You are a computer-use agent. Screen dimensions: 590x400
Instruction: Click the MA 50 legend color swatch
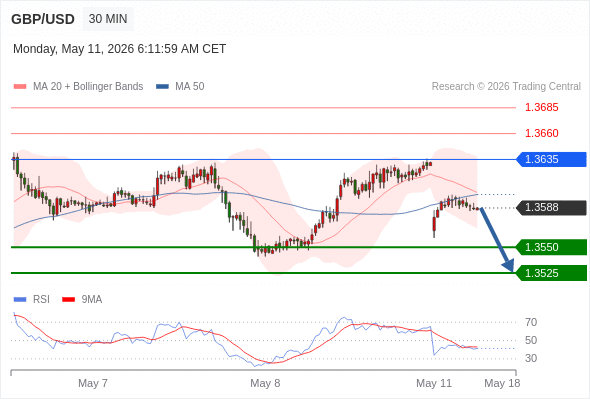tap(162, 87)
